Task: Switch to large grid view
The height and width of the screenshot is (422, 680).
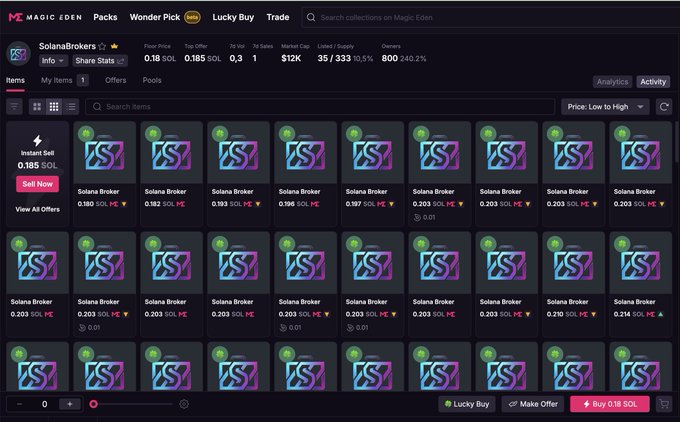Action: [x=37, y=107]
